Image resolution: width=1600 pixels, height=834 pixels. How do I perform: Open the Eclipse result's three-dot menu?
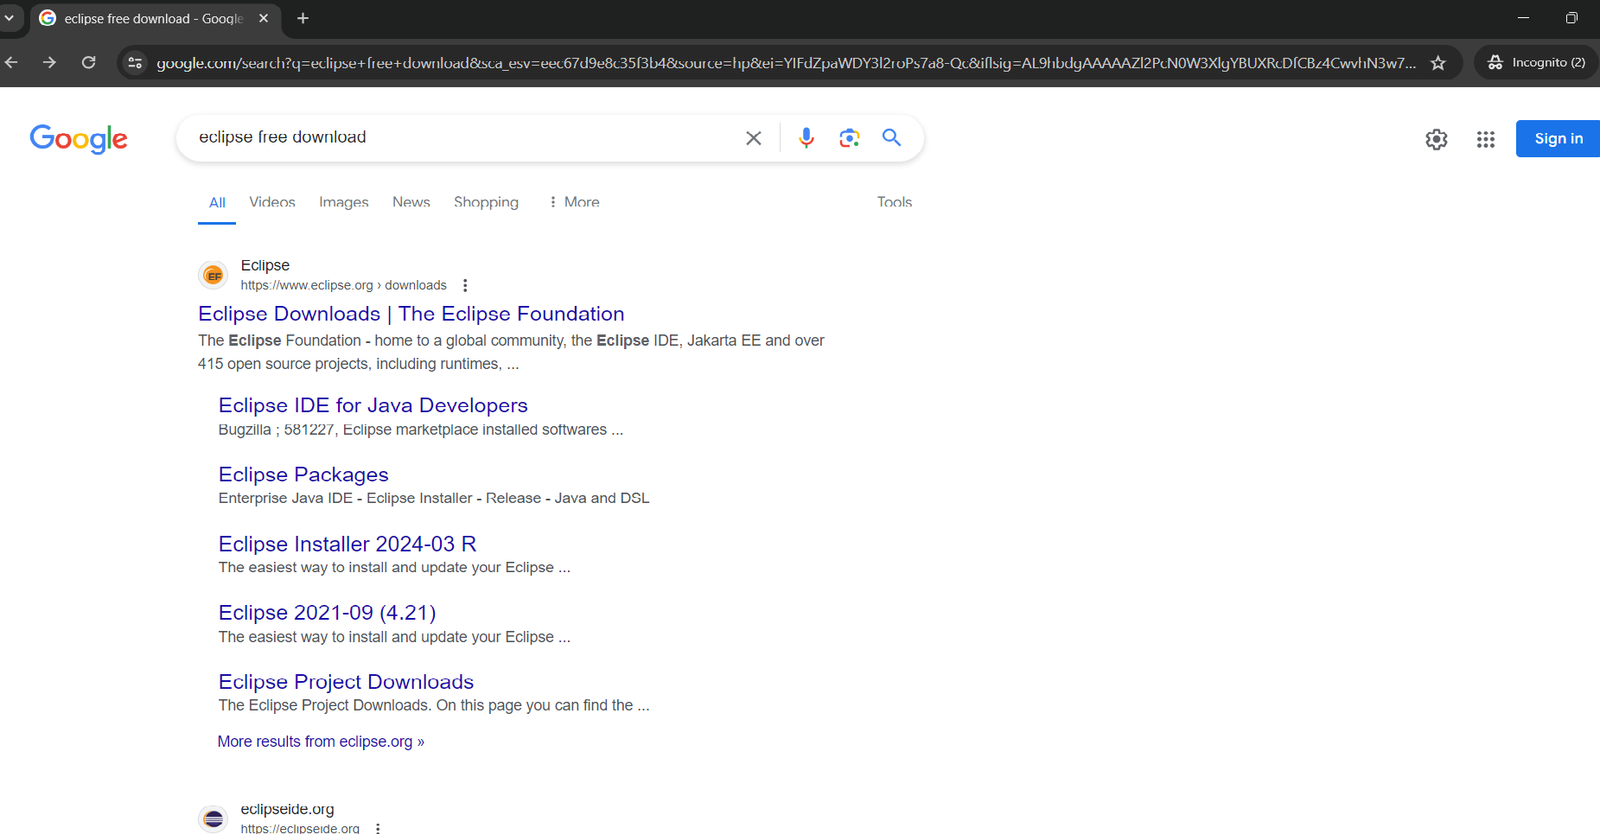[x=465, y=285]
